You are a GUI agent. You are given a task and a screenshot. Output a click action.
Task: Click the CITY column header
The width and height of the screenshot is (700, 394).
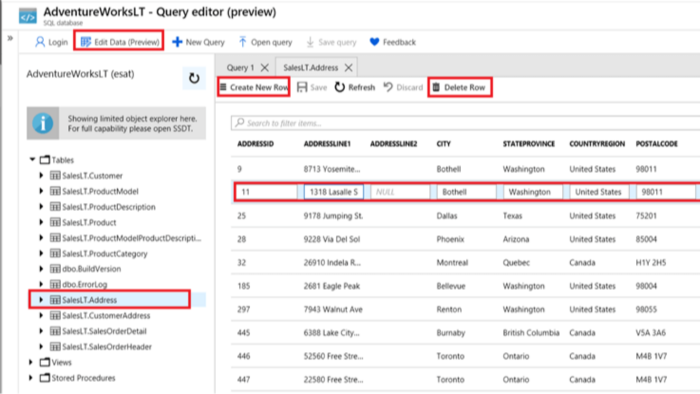point(443,144)
